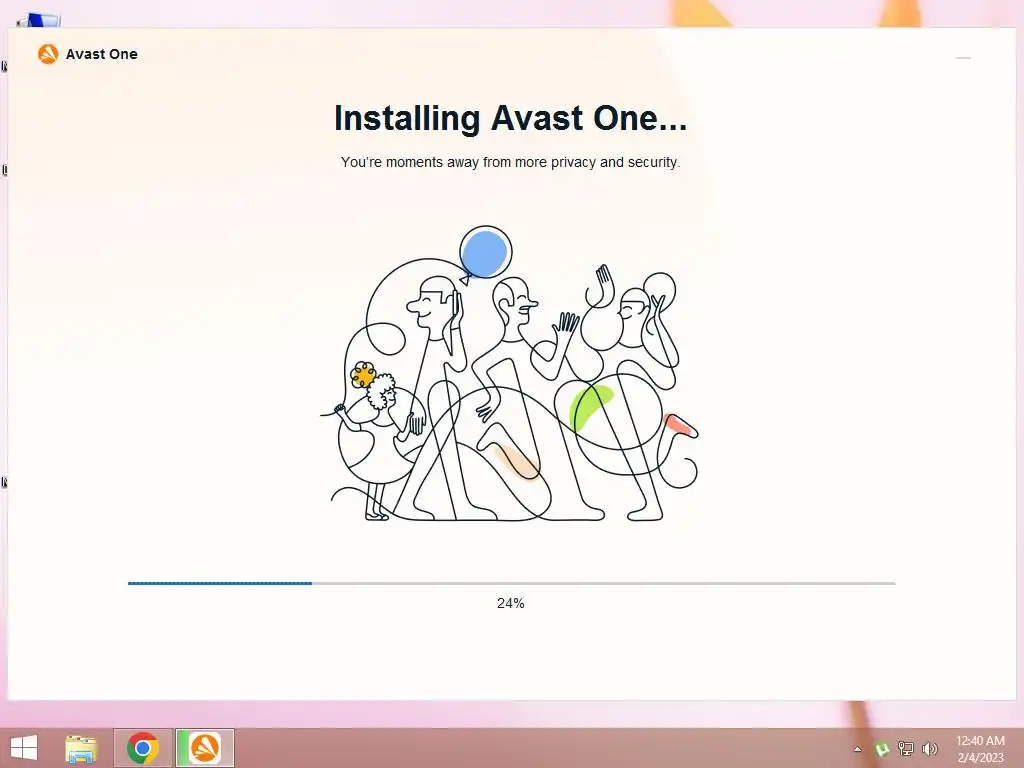Click the 24% progress text

click(511, 603)
